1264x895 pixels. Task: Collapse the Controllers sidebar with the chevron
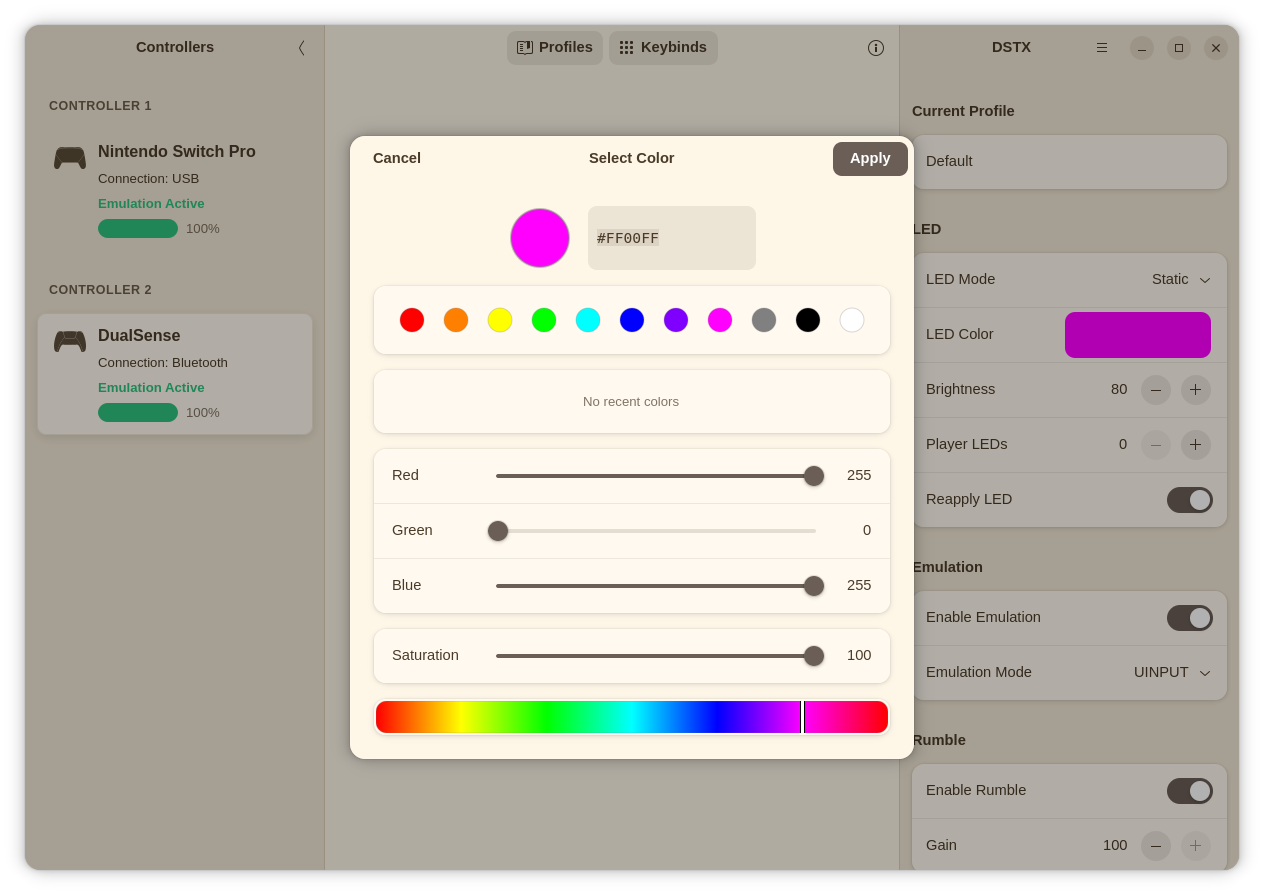click(301, 48)
